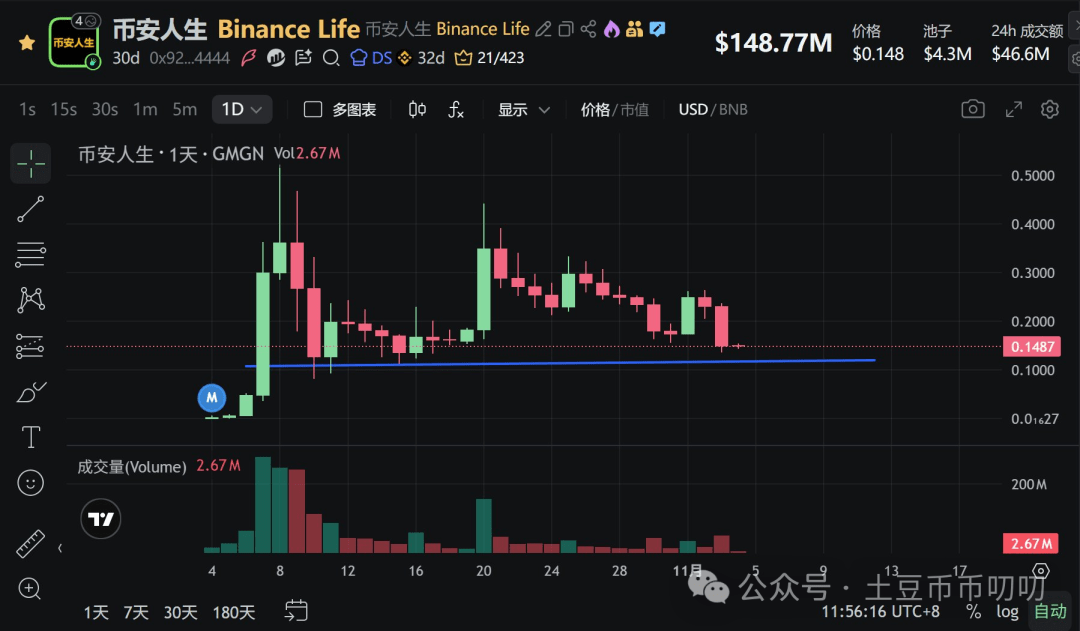
Task: Select the text T tool
Action: pos(30,437)
